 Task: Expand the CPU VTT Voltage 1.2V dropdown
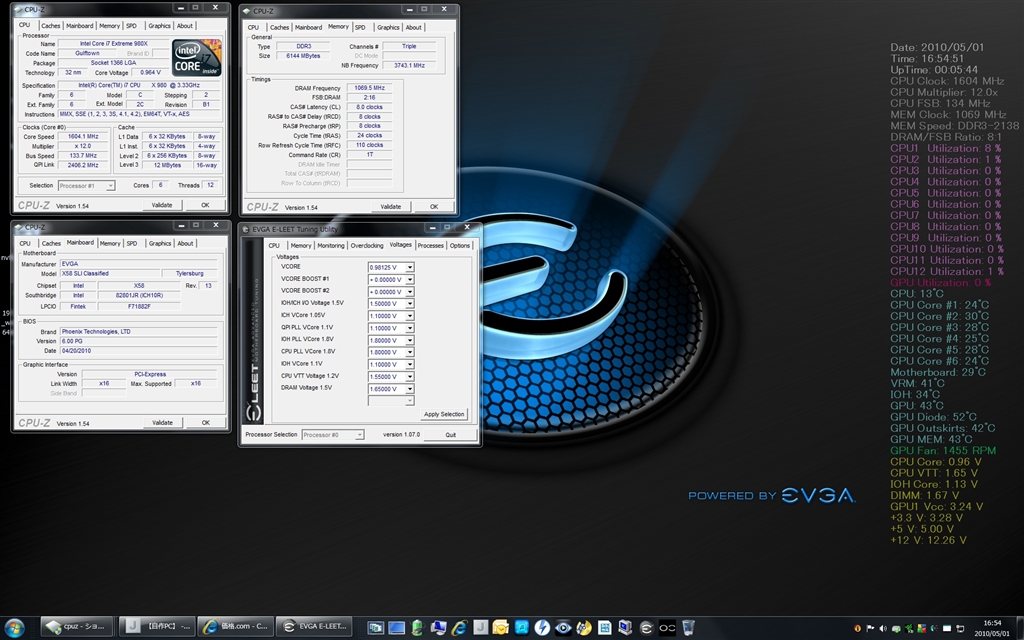409,377
